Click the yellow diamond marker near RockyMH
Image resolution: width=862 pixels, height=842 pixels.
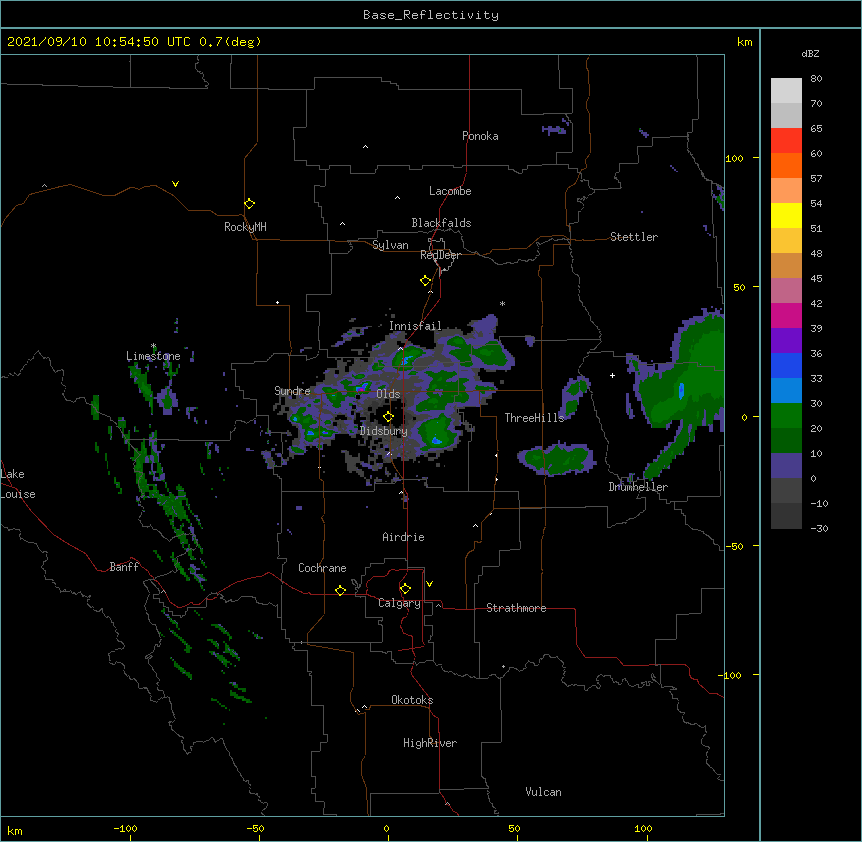250,204
